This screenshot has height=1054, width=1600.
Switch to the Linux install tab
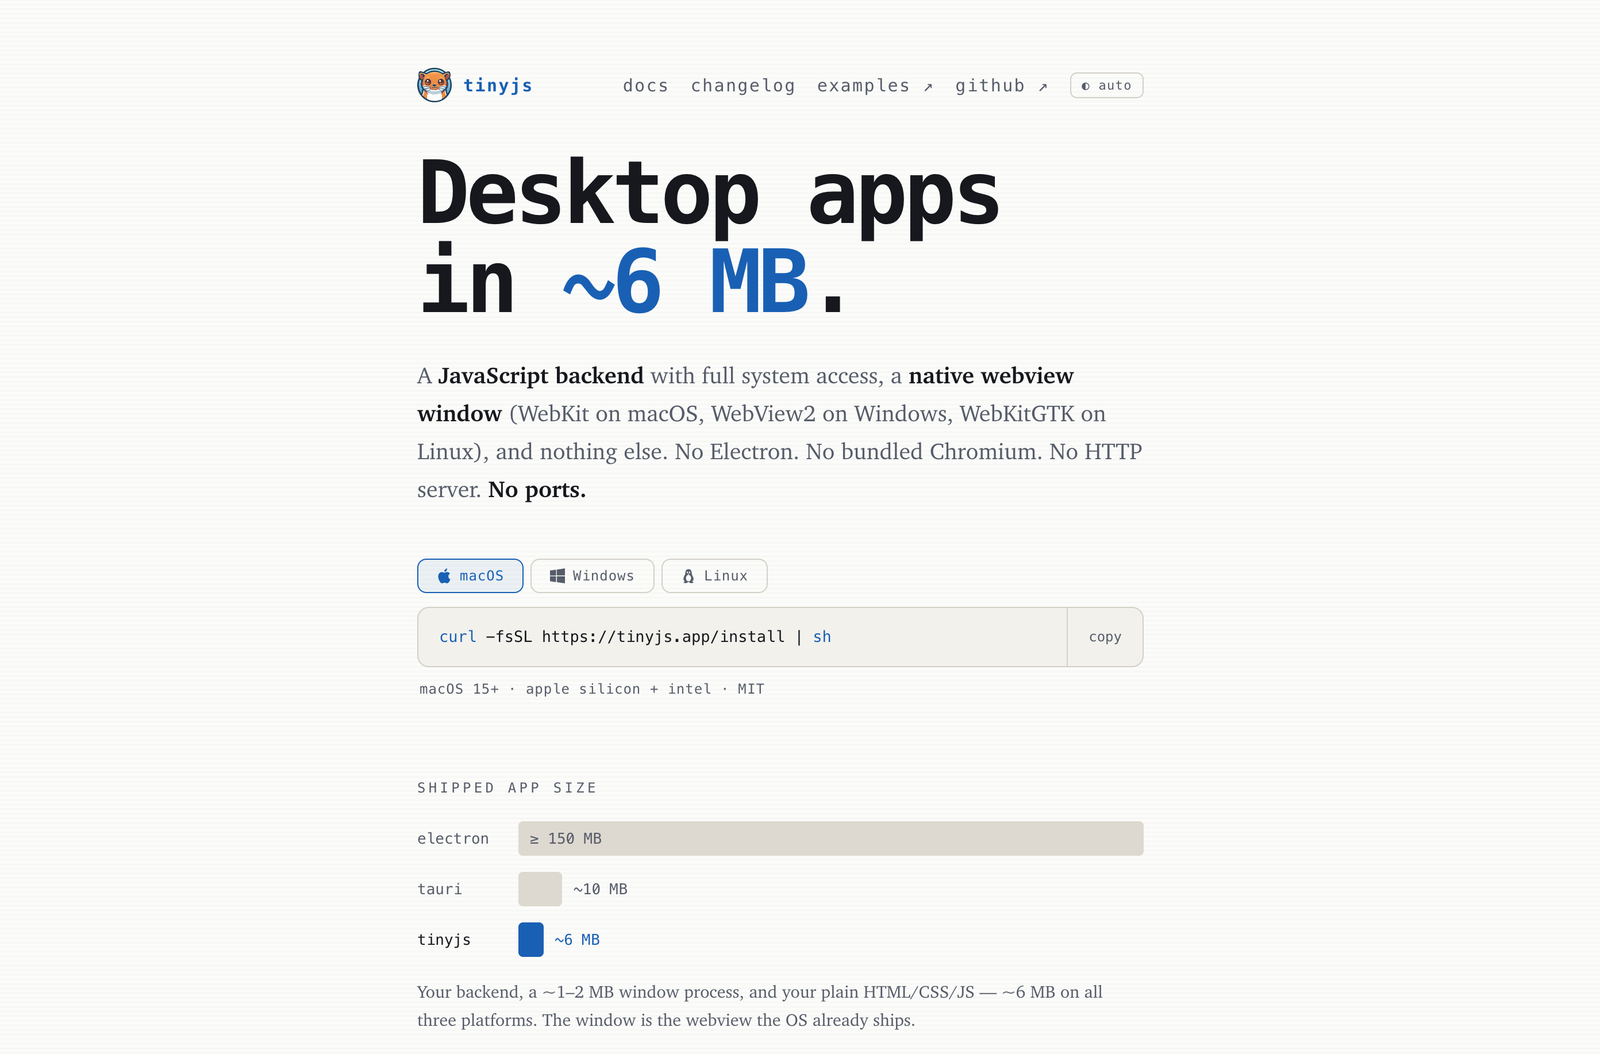coord(714,576)
